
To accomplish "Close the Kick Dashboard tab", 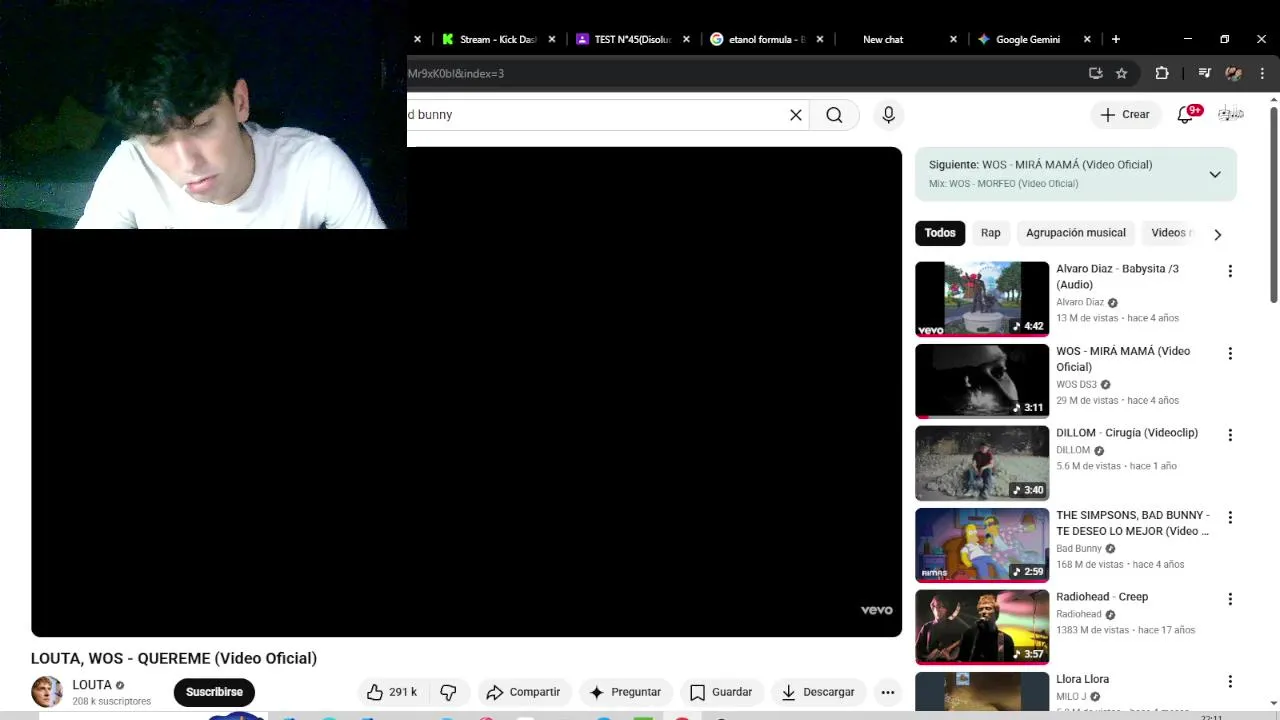I will [552, 39].
